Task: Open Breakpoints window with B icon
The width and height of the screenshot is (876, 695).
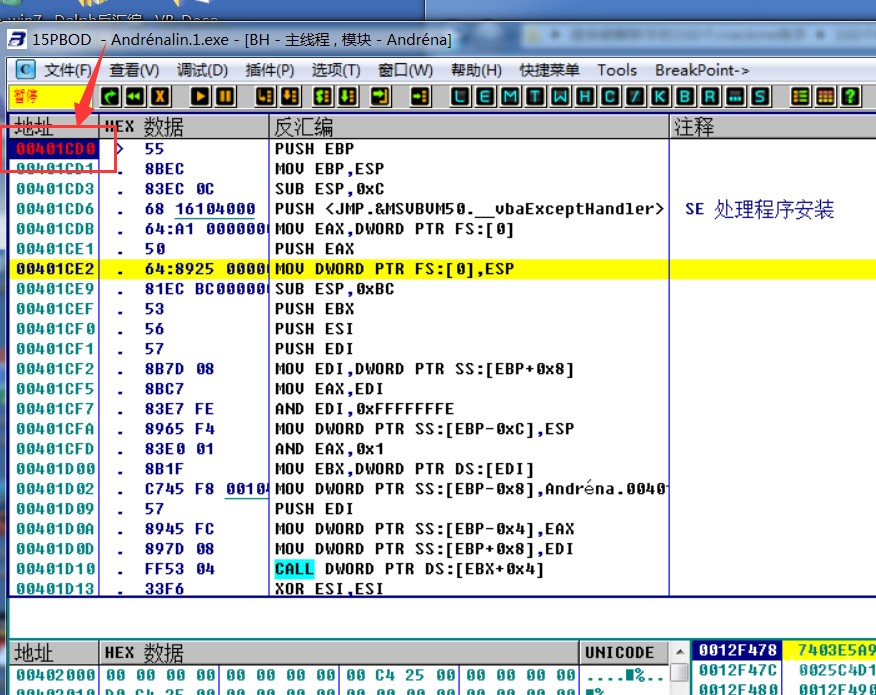Action: coord(684,97)
